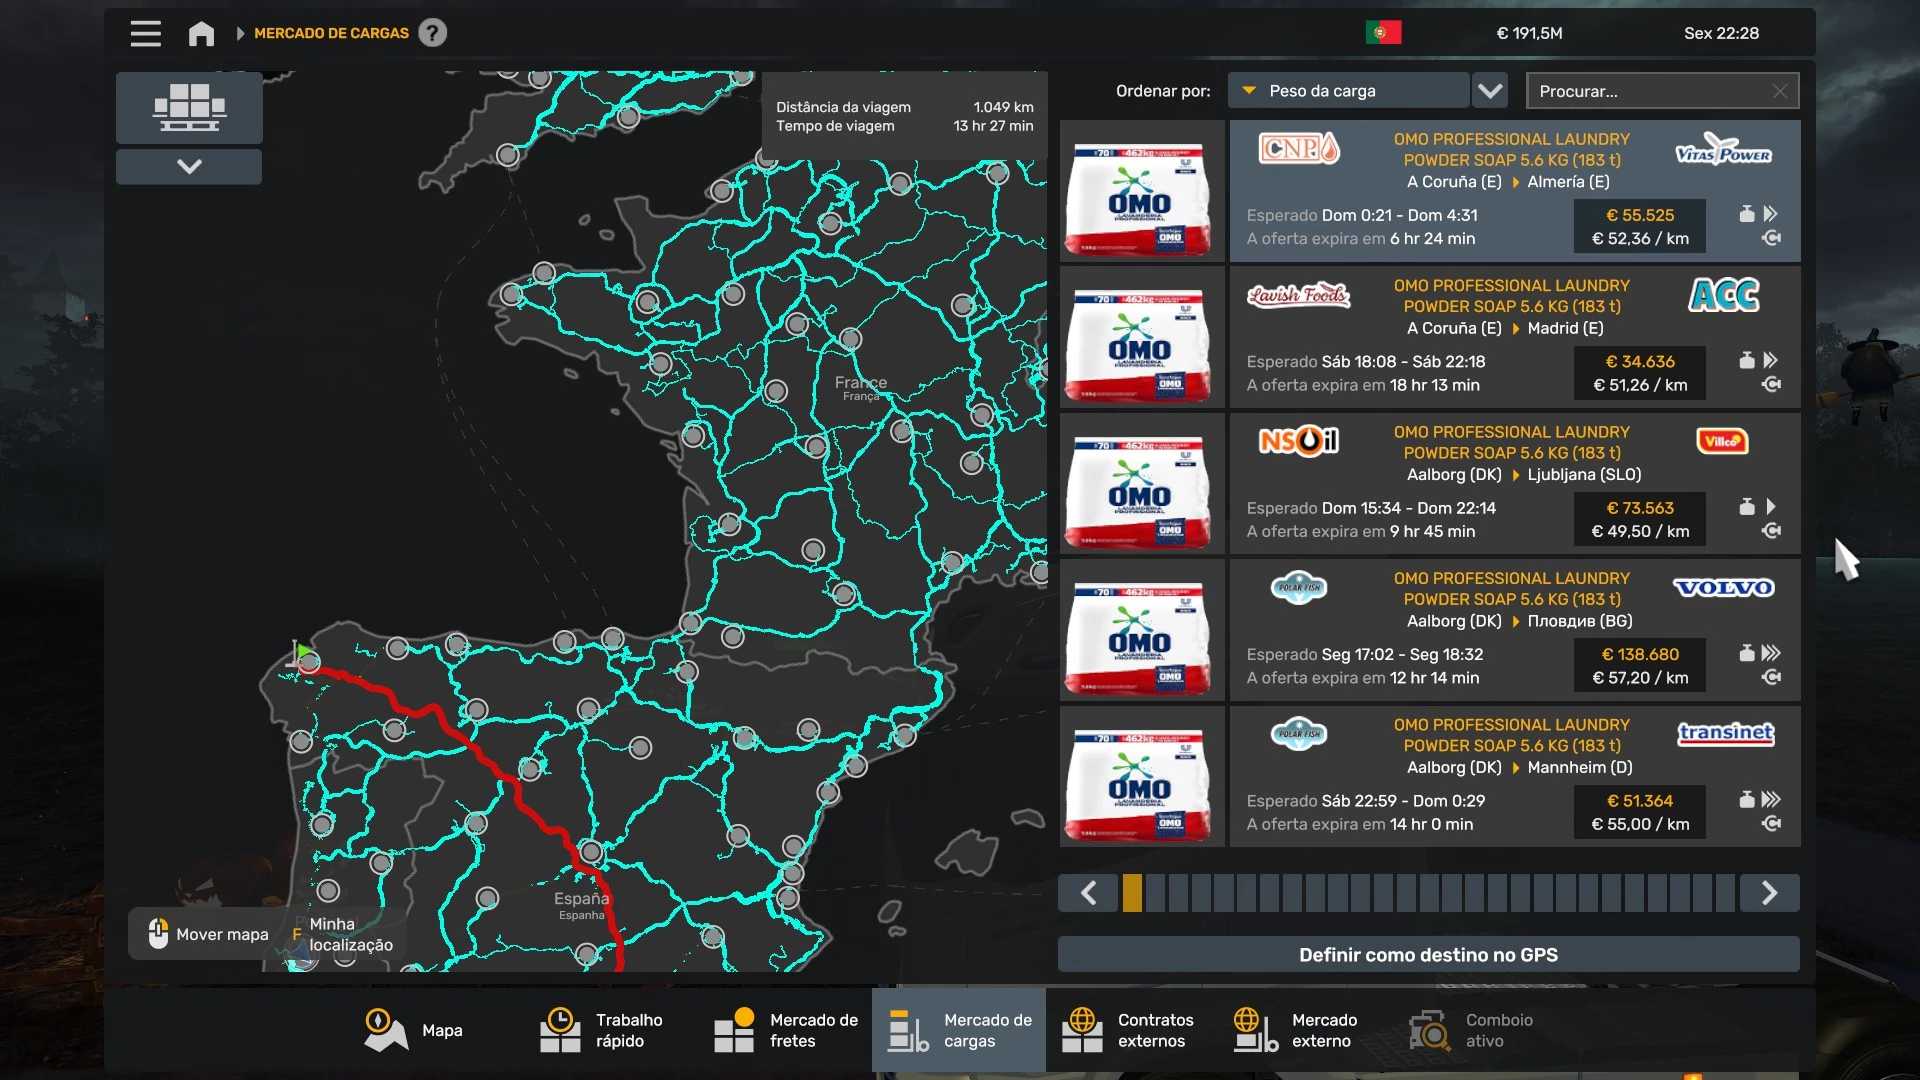Select second page marker in pagination bar

pos(1155,893)
